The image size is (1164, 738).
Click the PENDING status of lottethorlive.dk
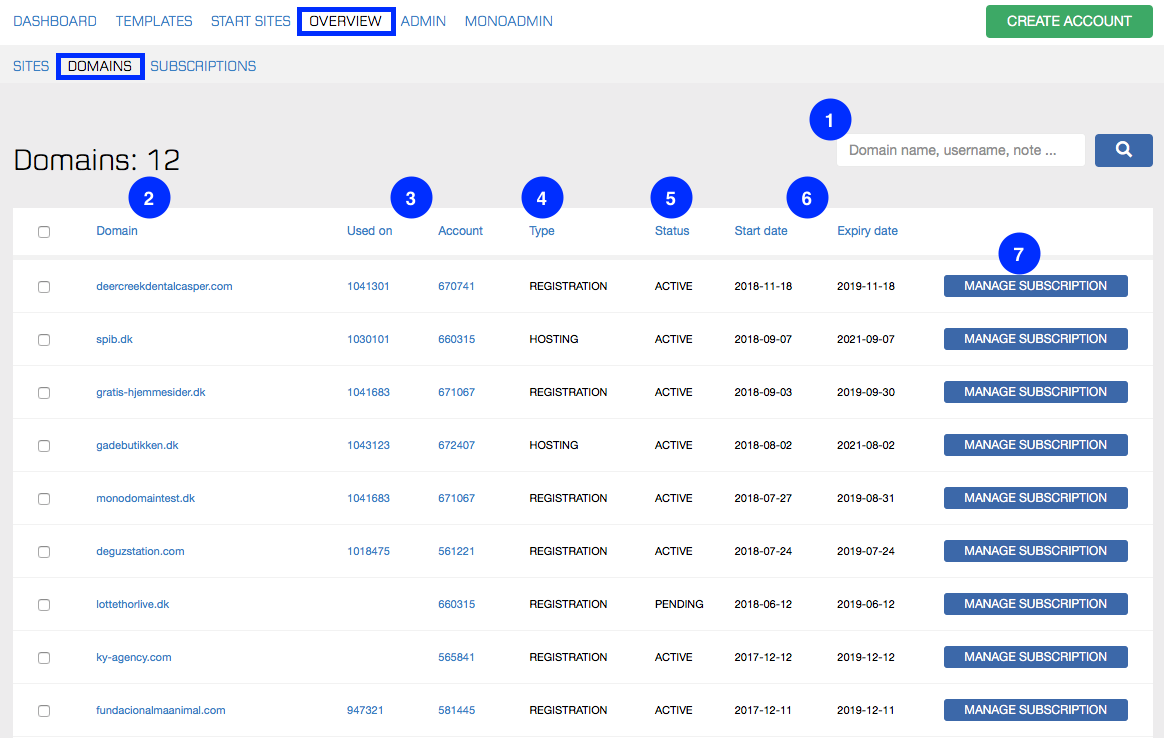pos(679,604)
